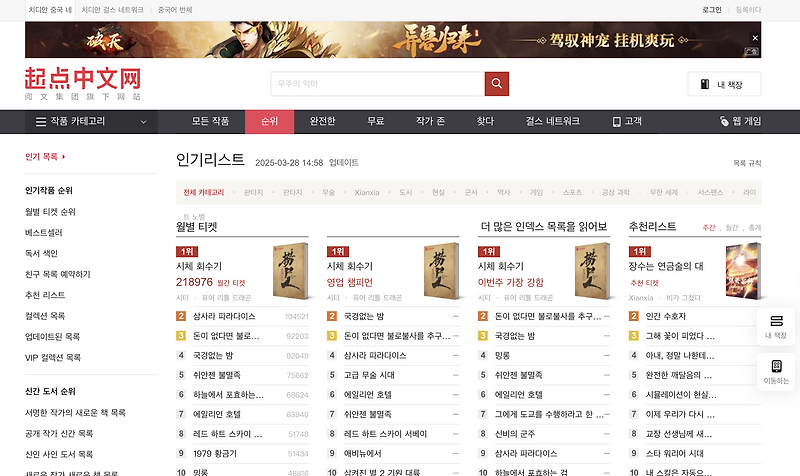Open 고급 무술 시대 ranked fifth

(x=369, y=375)
